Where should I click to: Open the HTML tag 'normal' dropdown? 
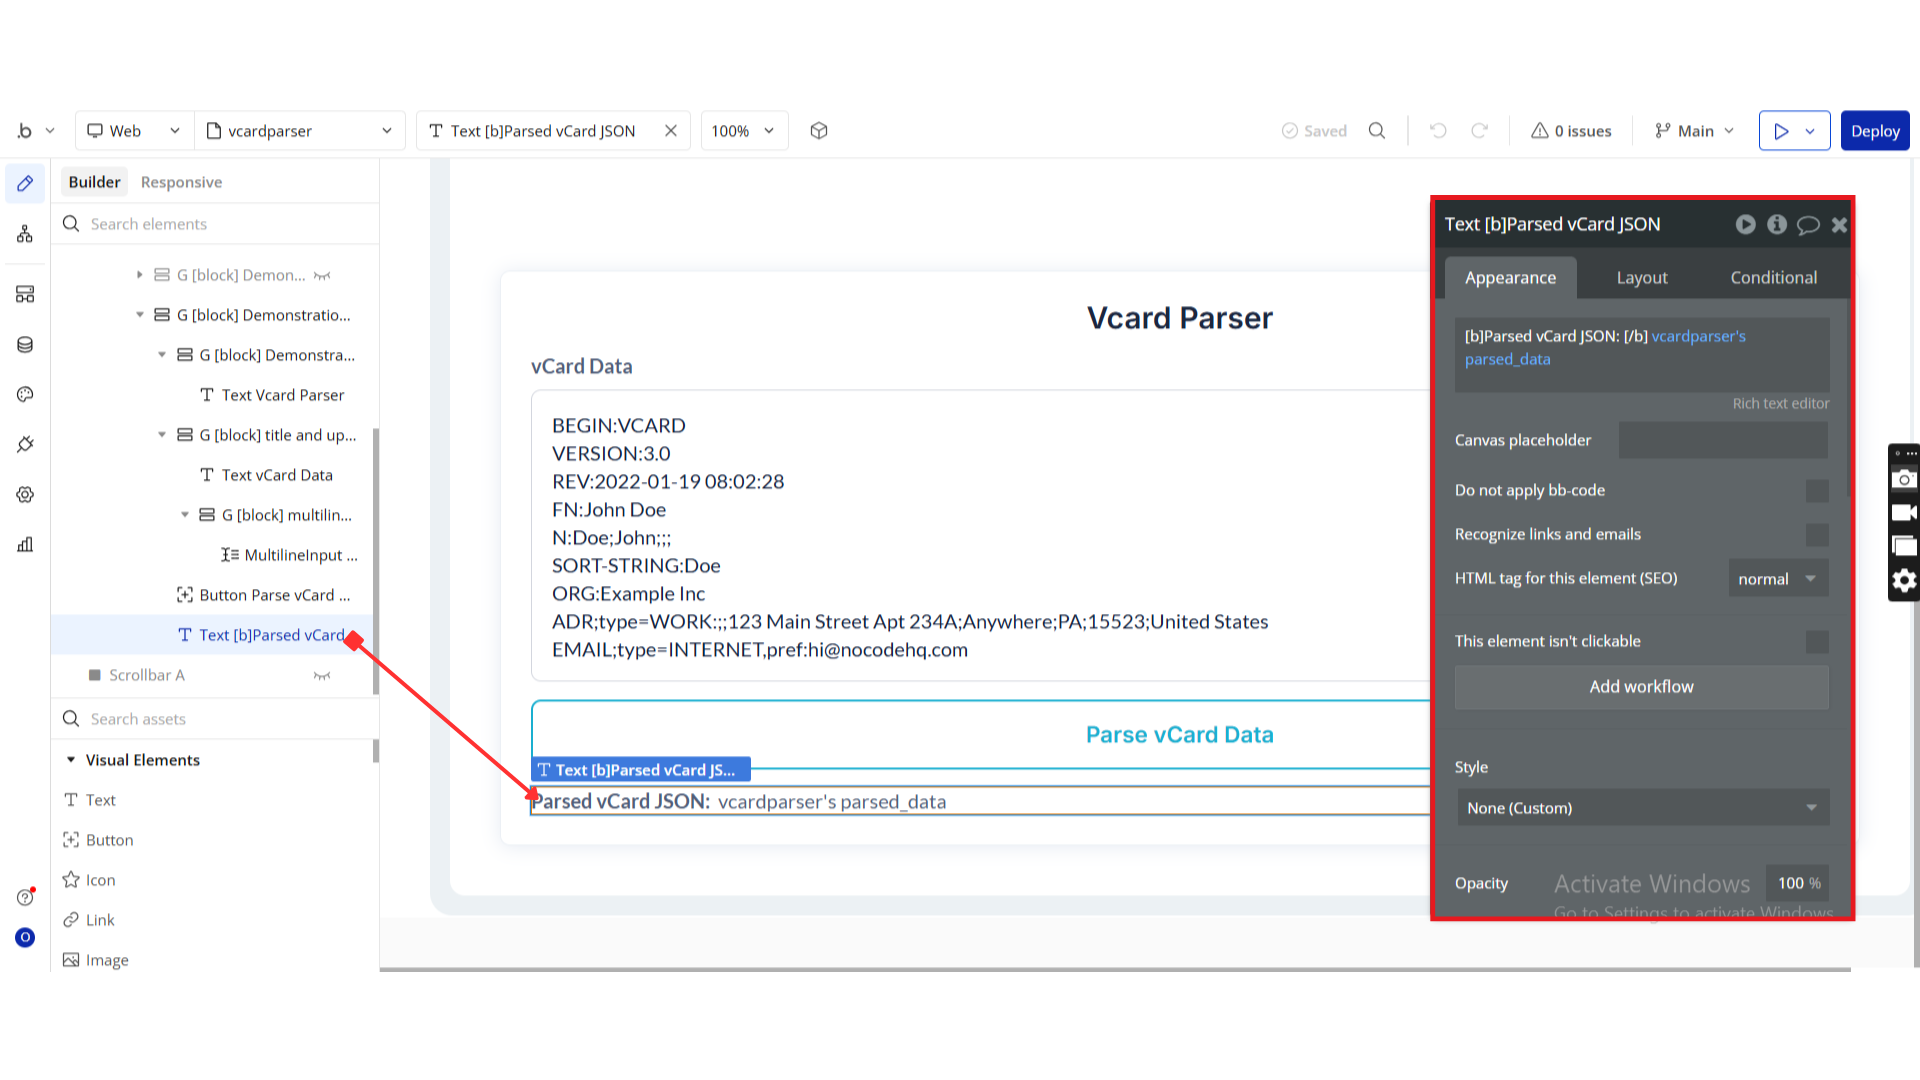point(1778,579)
